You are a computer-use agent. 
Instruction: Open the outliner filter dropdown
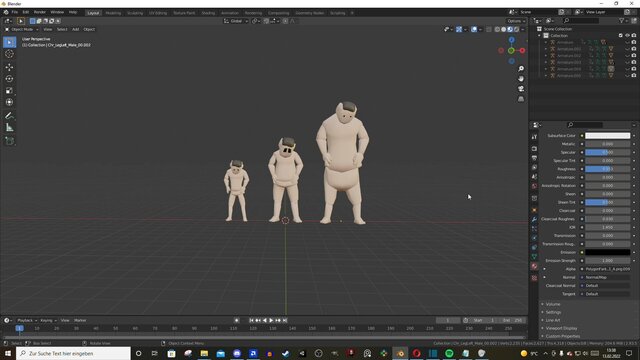click(622, 20)
